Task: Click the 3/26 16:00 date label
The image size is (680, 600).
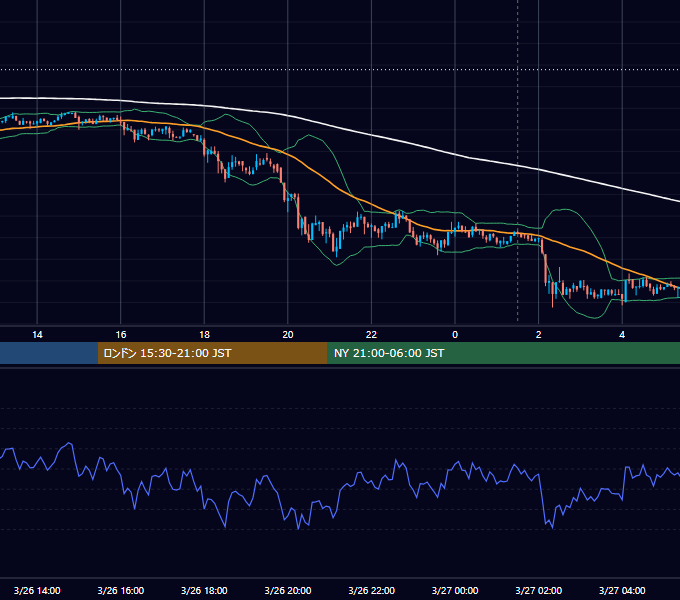Action: click(x=121, y=590)
